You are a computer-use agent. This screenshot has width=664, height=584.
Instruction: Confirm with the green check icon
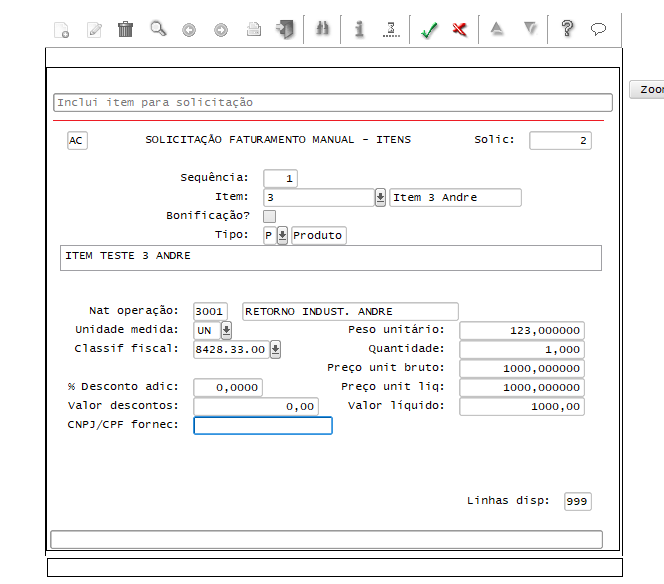point(429,30)
